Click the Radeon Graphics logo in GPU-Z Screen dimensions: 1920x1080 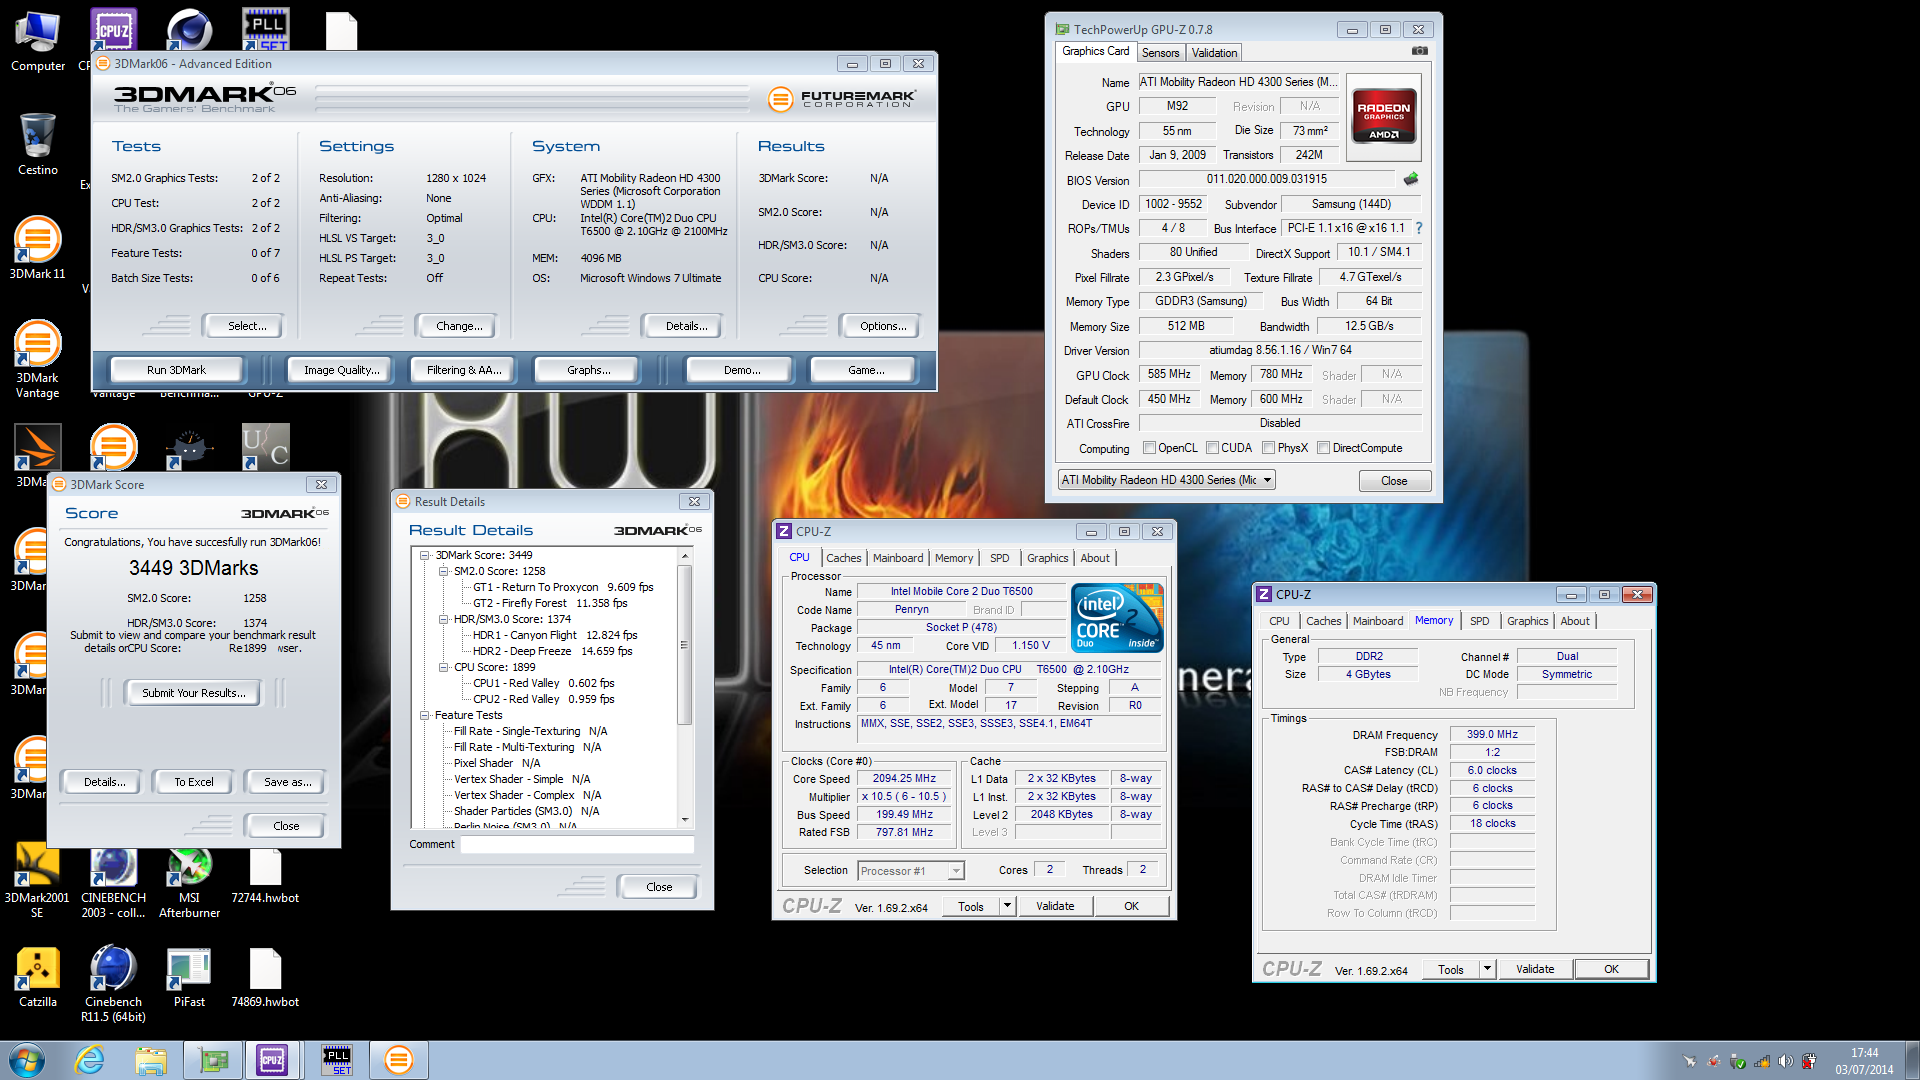pyautogui.click(x=1383, y=118)
